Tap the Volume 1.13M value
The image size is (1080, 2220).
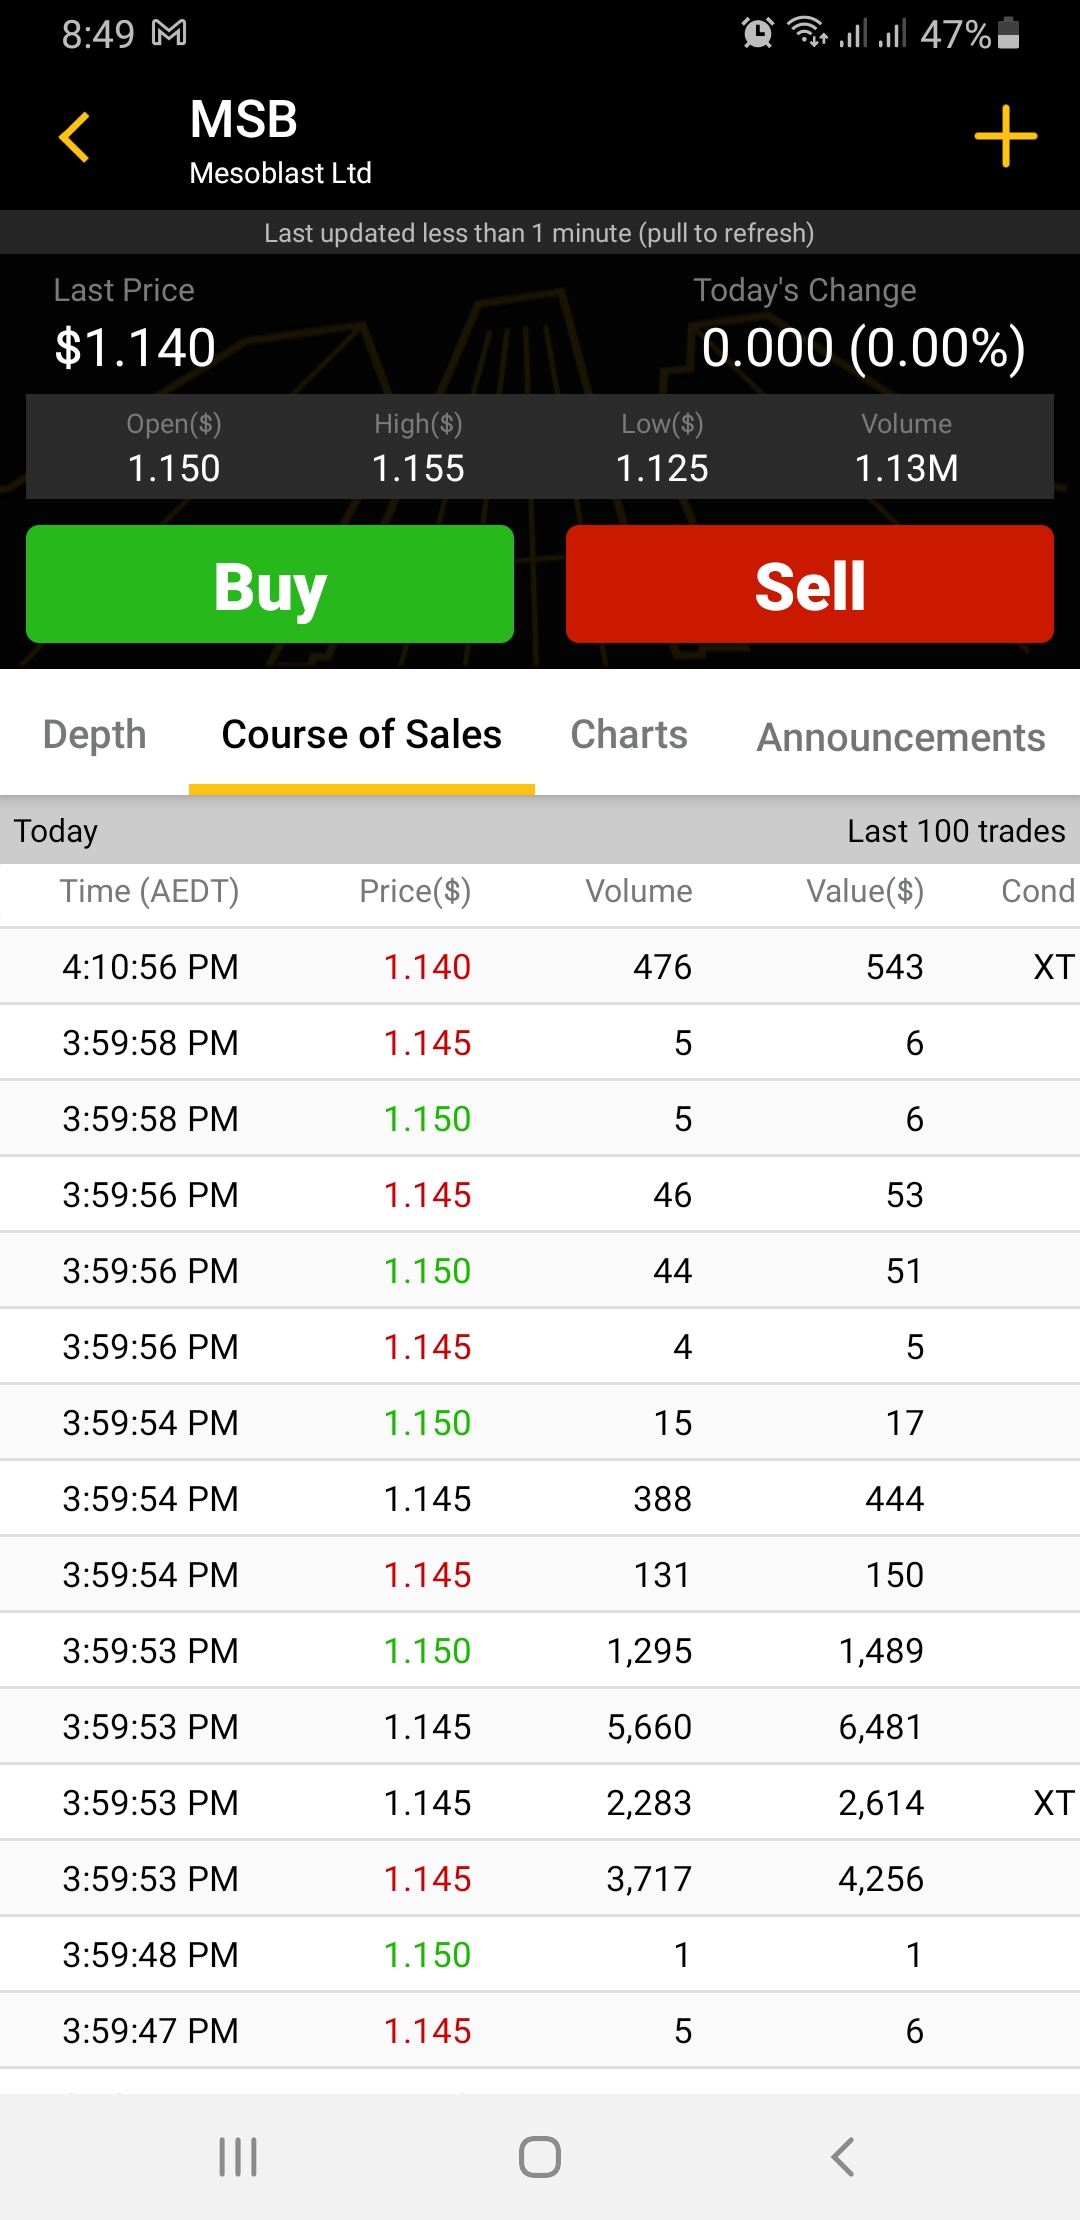[x=907, y=468]
